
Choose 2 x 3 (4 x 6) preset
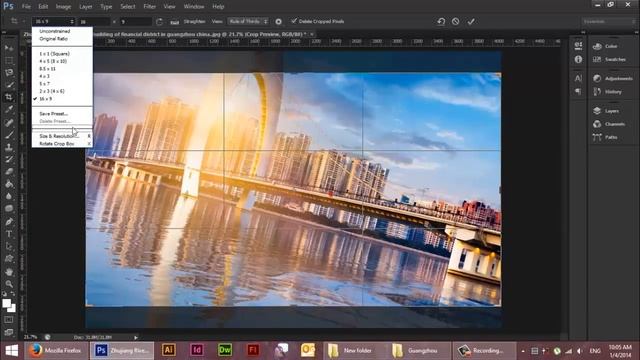pos(52,91)
